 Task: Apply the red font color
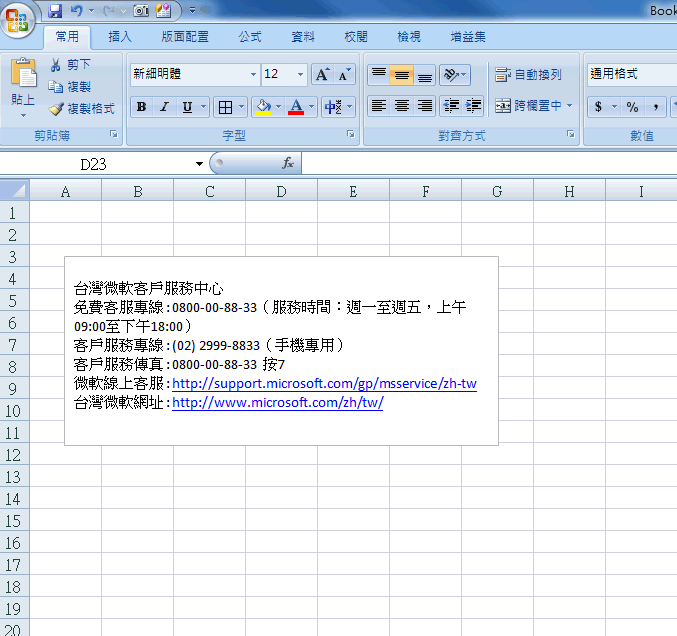pyautogui.click(x=296, y=107)
